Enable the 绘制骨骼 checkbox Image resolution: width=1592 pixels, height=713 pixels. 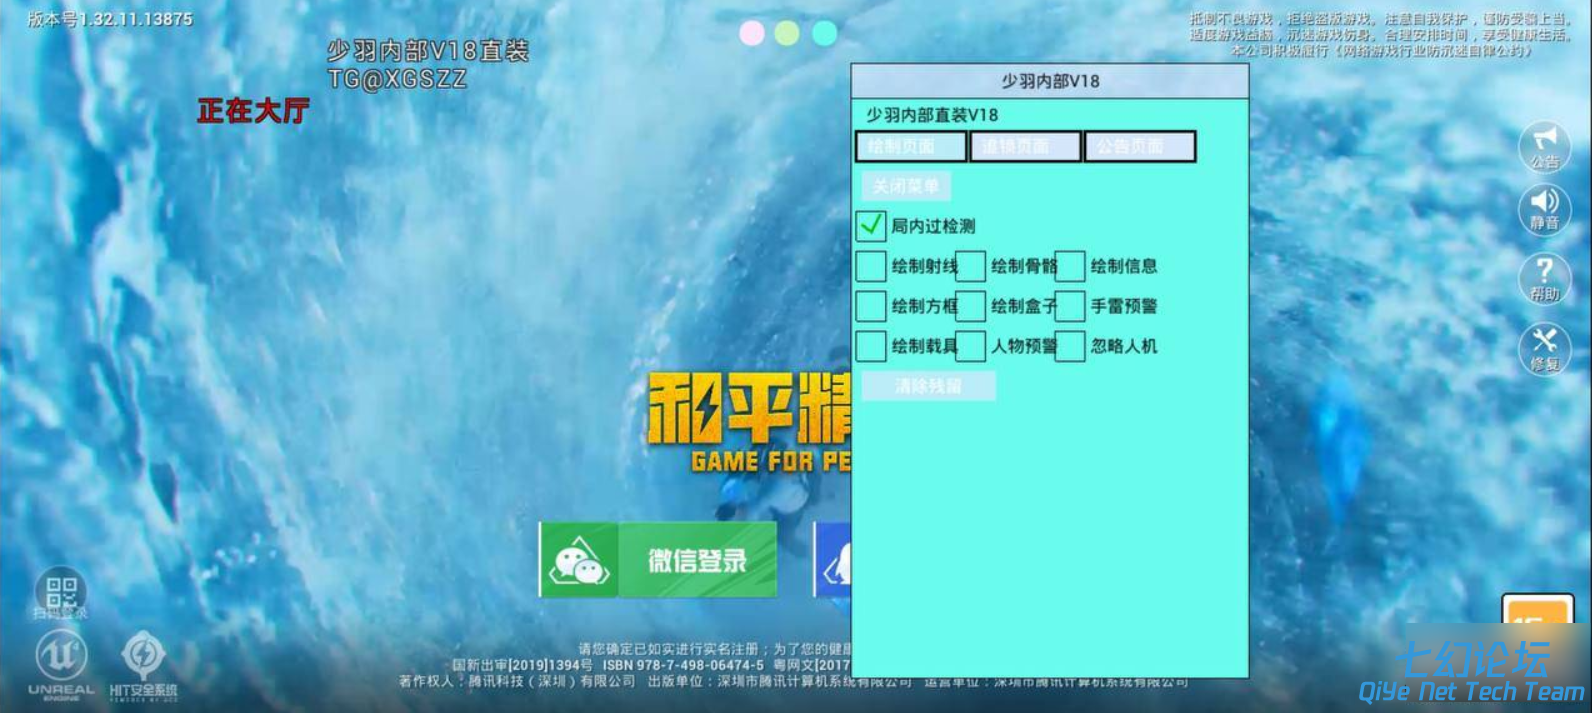pos(970,266)
